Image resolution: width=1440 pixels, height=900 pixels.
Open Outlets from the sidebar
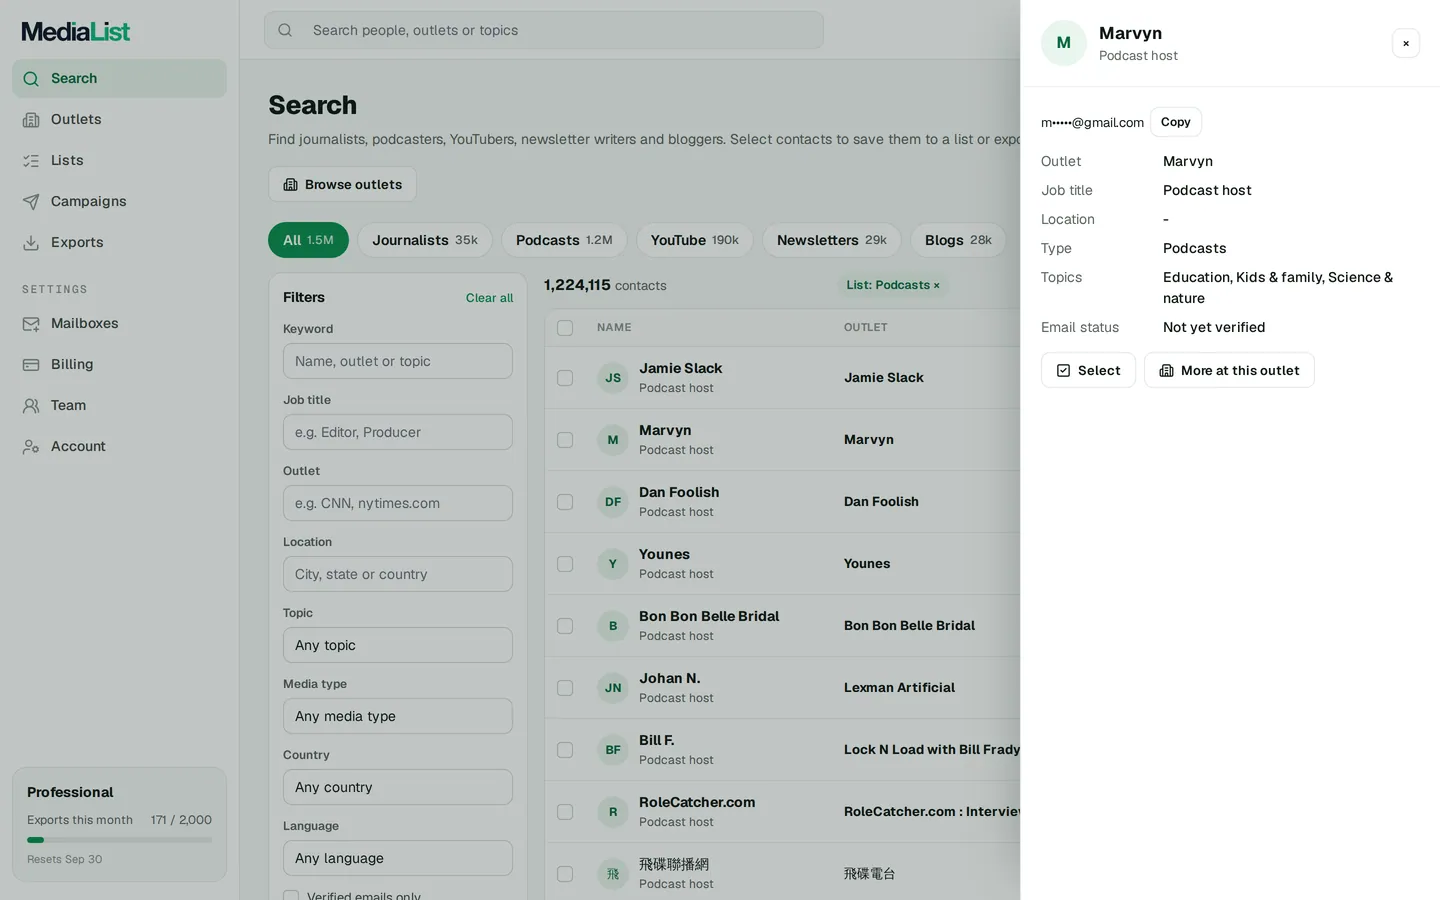pos(119,119)
